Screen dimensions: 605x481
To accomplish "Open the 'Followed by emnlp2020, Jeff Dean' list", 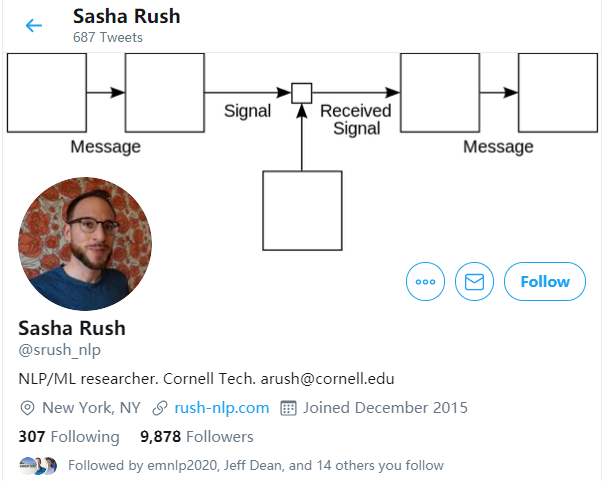I will pos(256,465).
